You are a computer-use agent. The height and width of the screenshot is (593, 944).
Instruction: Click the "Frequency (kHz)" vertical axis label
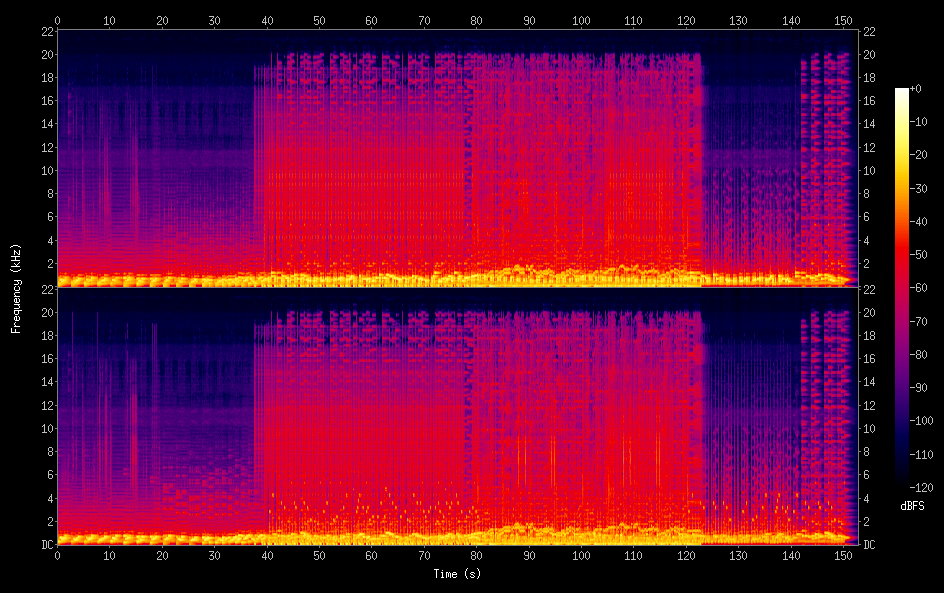16,287
